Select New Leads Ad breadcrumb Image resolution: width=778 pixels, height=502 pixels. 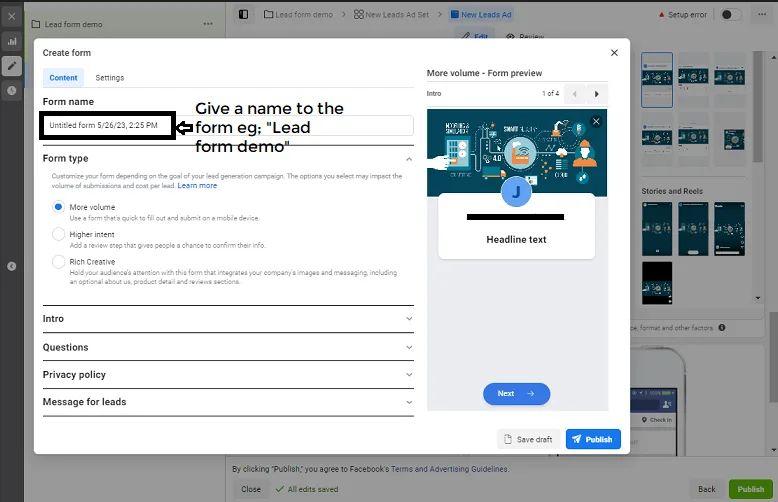481,14
